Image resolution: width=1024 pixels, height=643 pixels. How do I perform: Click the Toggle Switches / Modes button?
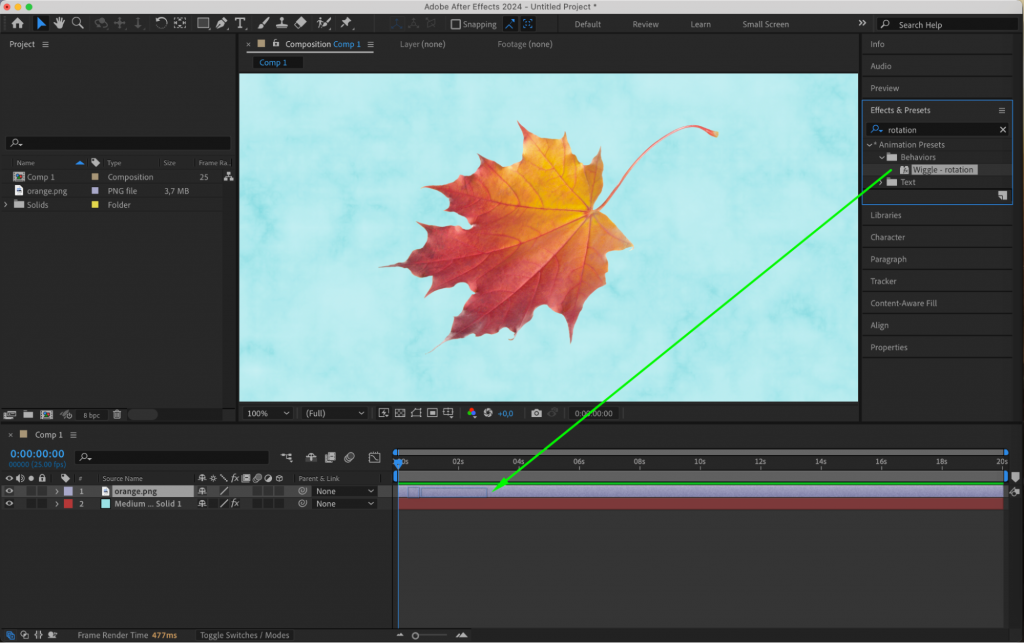(244, 634)
